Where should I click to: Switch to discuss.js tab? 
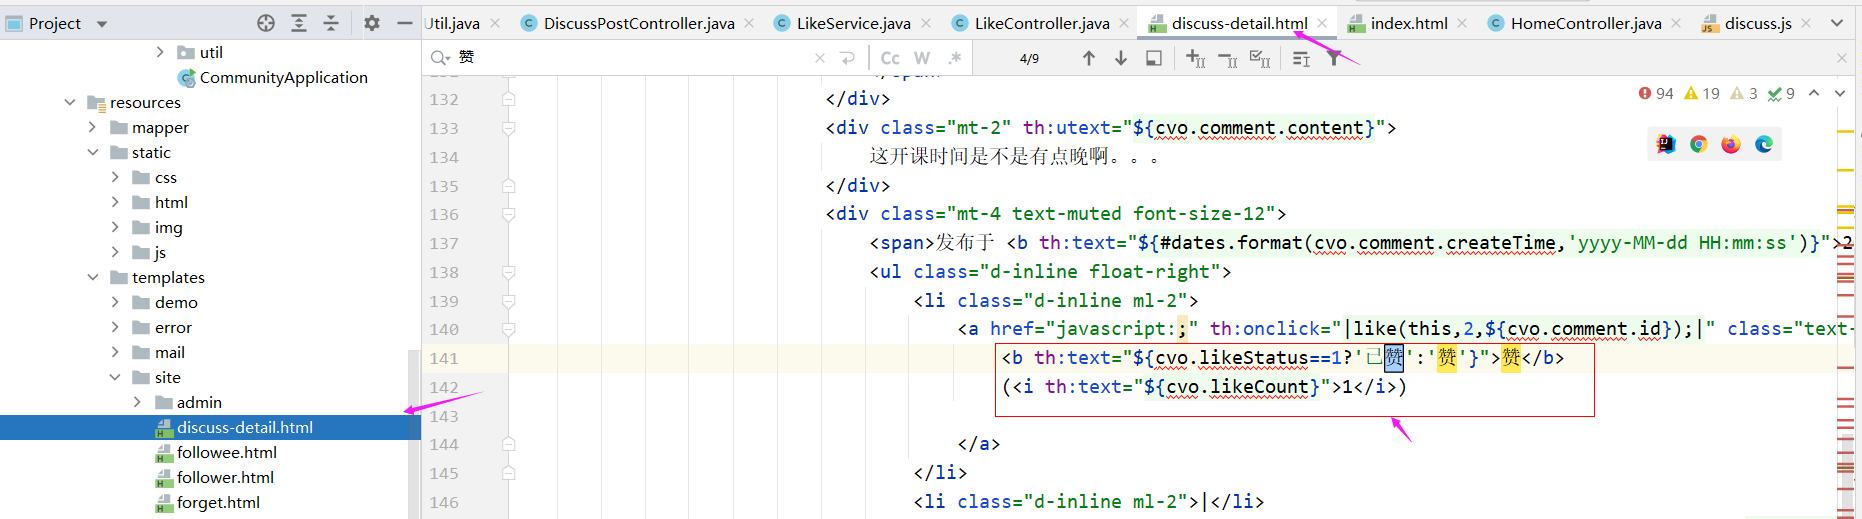(x=1747, y=23)
